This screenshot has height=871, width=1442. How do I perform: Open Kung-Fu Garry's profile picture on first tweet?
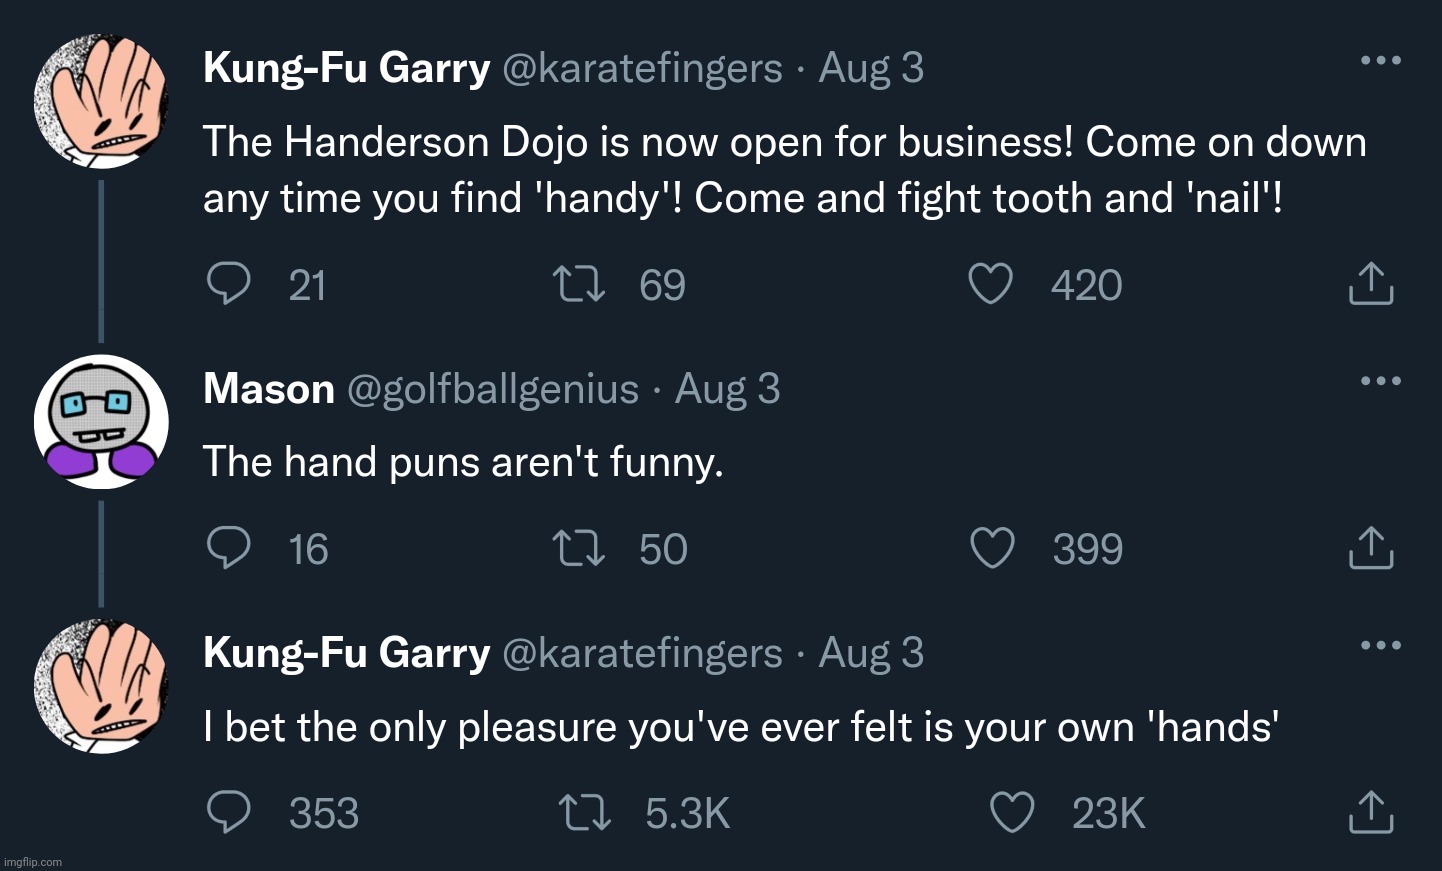pyautogui.click(x=101, y=101)
